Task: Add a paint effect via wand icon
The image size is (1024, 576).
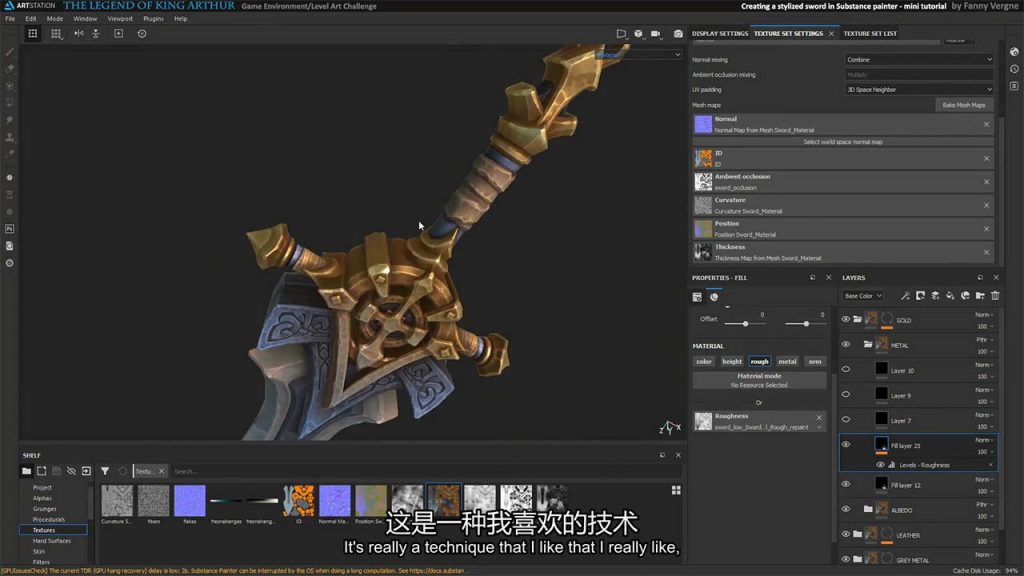Action: pos(905,296)
